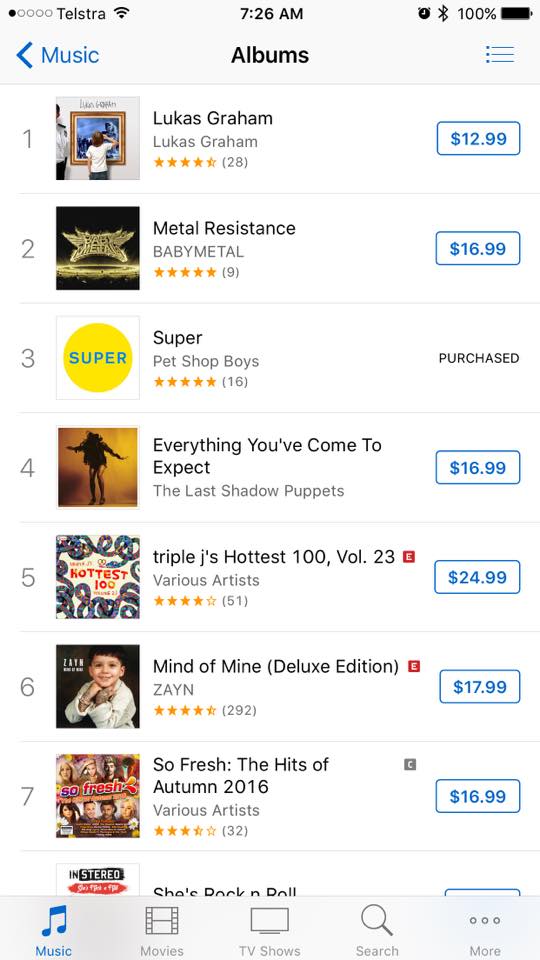Screen dimensions: 540x960
Task: Open the Movies tab icon
Action: 162,921
